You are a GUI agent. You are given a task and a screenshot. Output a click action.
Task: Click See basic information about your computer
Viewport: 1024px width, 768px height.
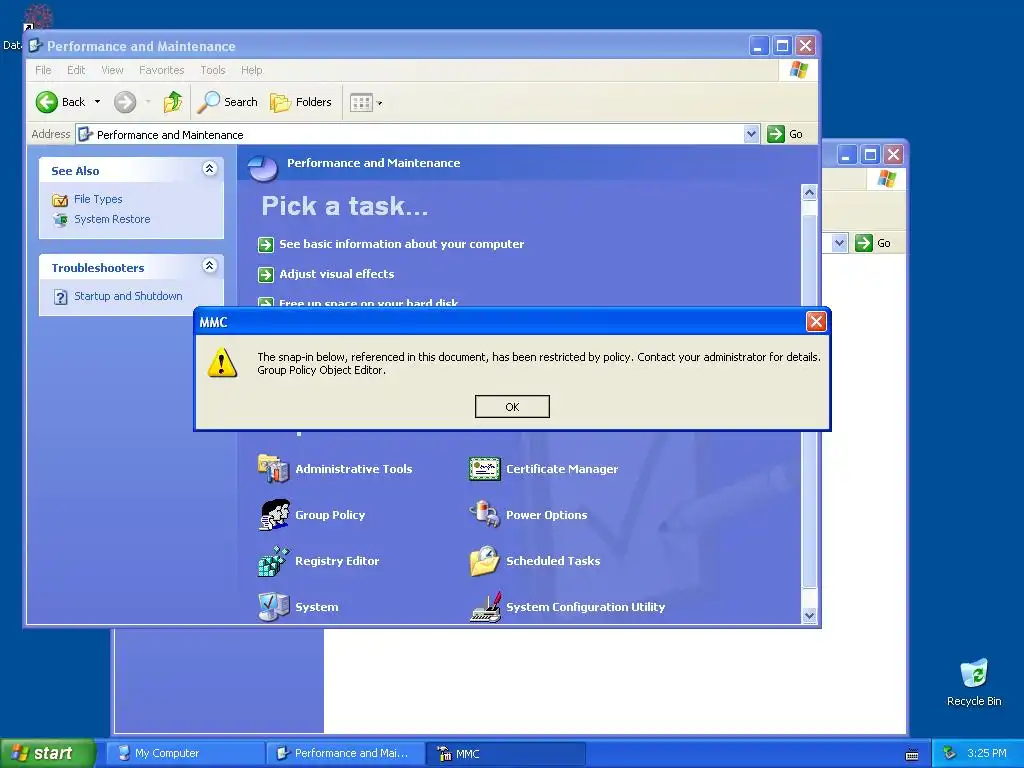click(401, 244)
